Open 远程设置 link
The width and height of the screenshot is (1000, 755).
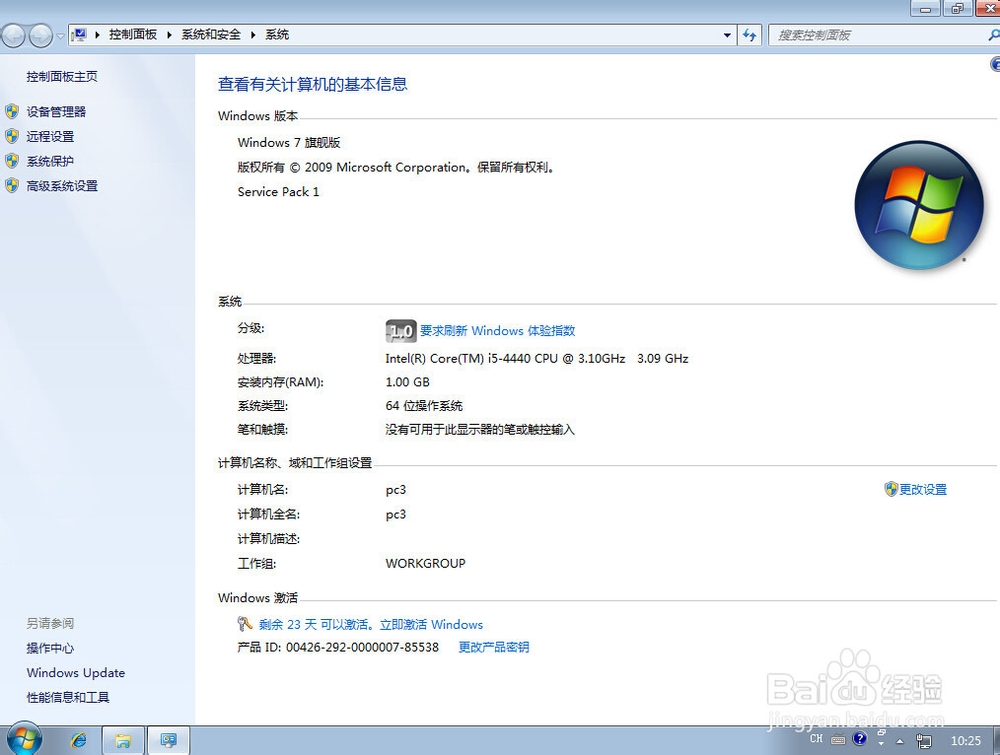point(50,136)
